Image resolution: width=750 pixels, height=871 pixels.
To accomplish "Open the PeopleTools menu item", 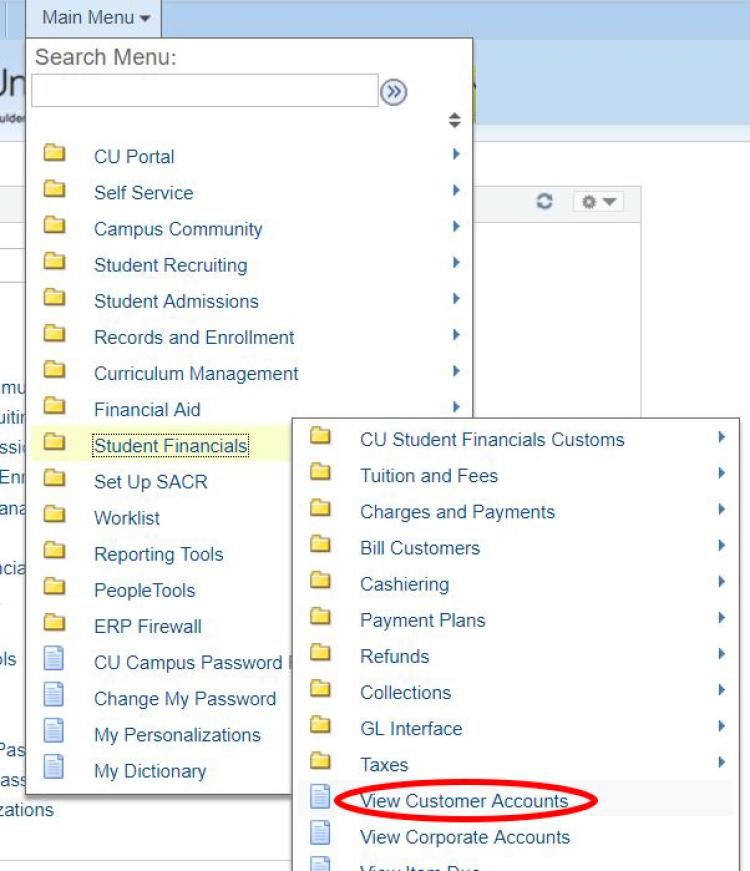I will point(144,590).
